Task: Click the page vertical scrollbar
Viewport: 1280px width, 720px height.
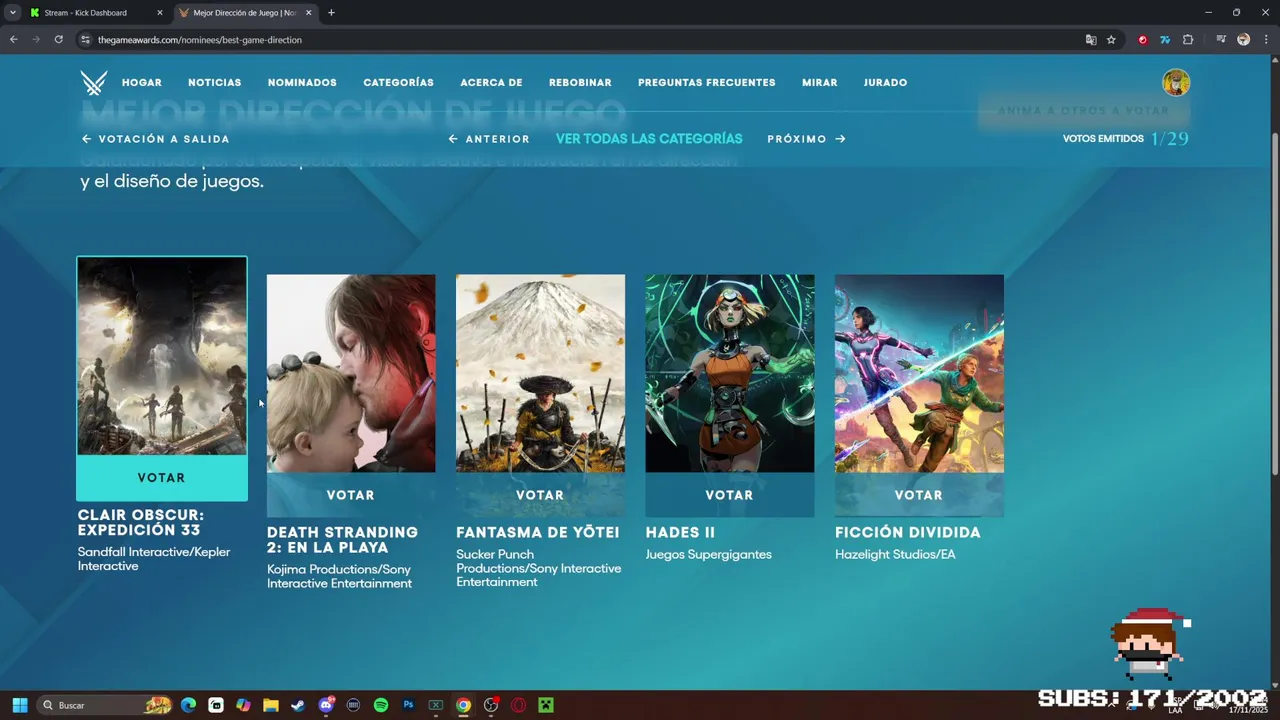Action: (x=1274, y=305)
